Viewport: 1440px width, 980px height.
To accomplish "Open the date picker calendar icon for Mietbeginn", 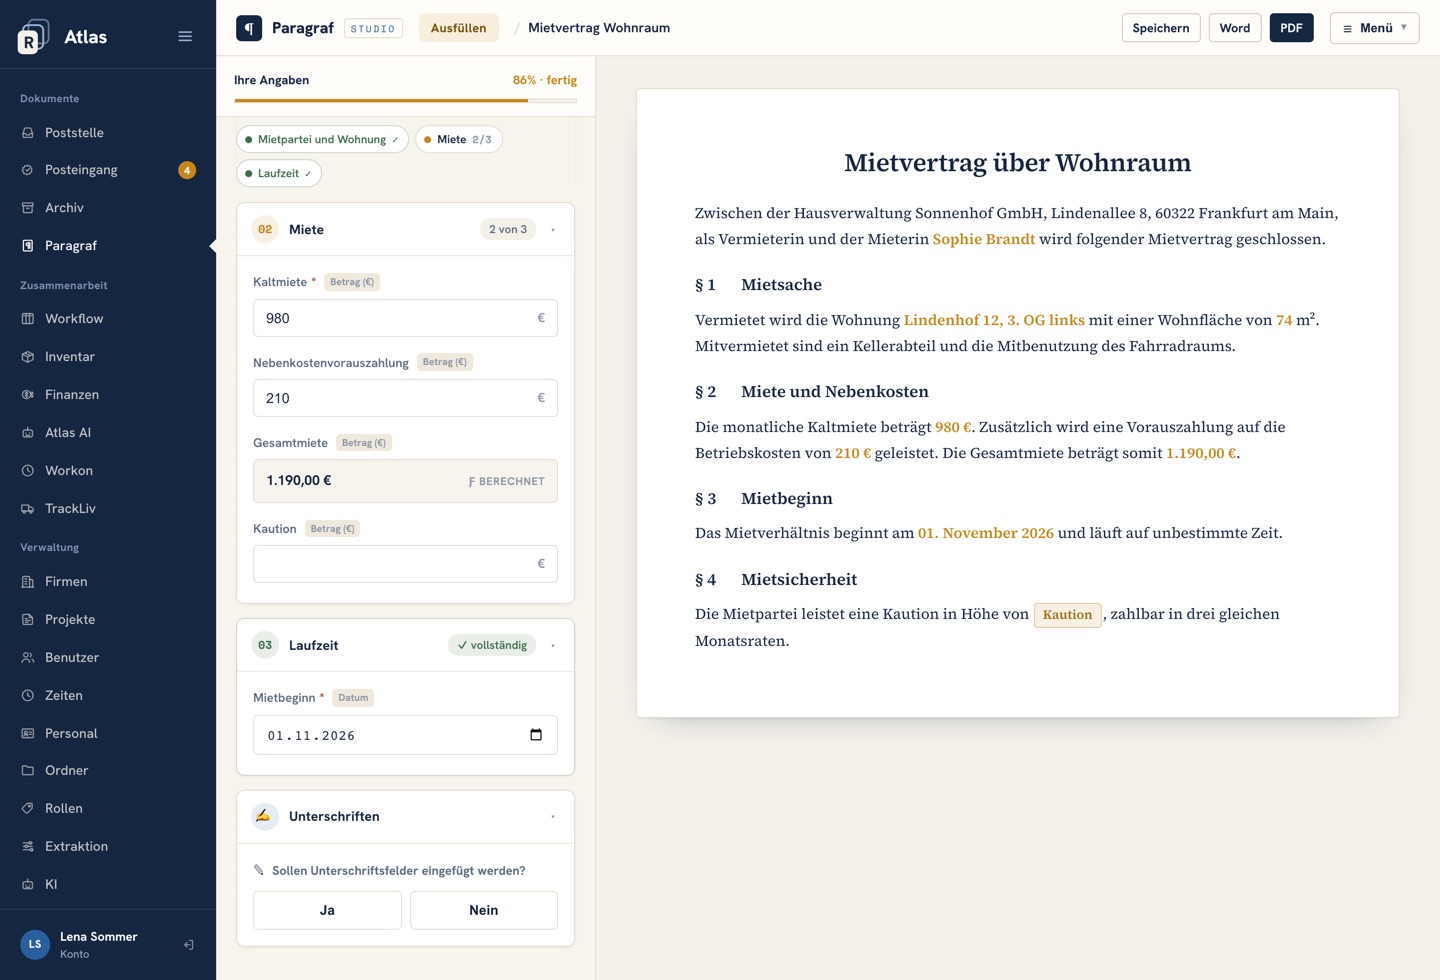I will pyautogui.click(x=536, y=735).
